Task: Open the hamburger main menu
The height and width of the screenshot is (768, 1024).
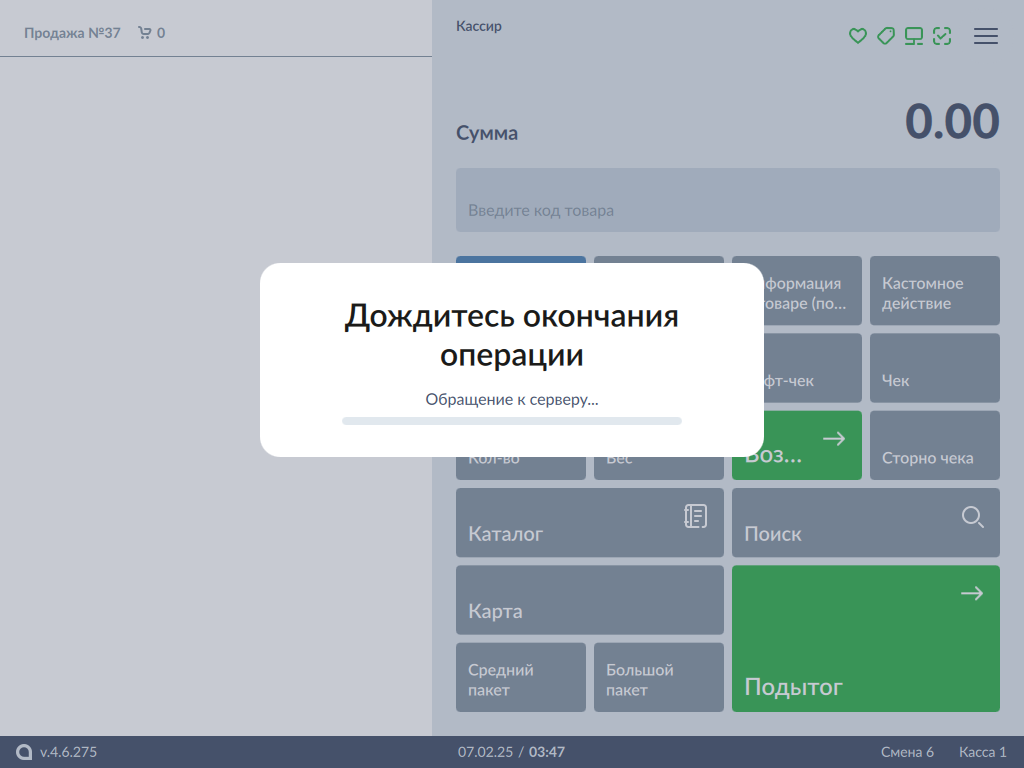Action: click(986, 36)
